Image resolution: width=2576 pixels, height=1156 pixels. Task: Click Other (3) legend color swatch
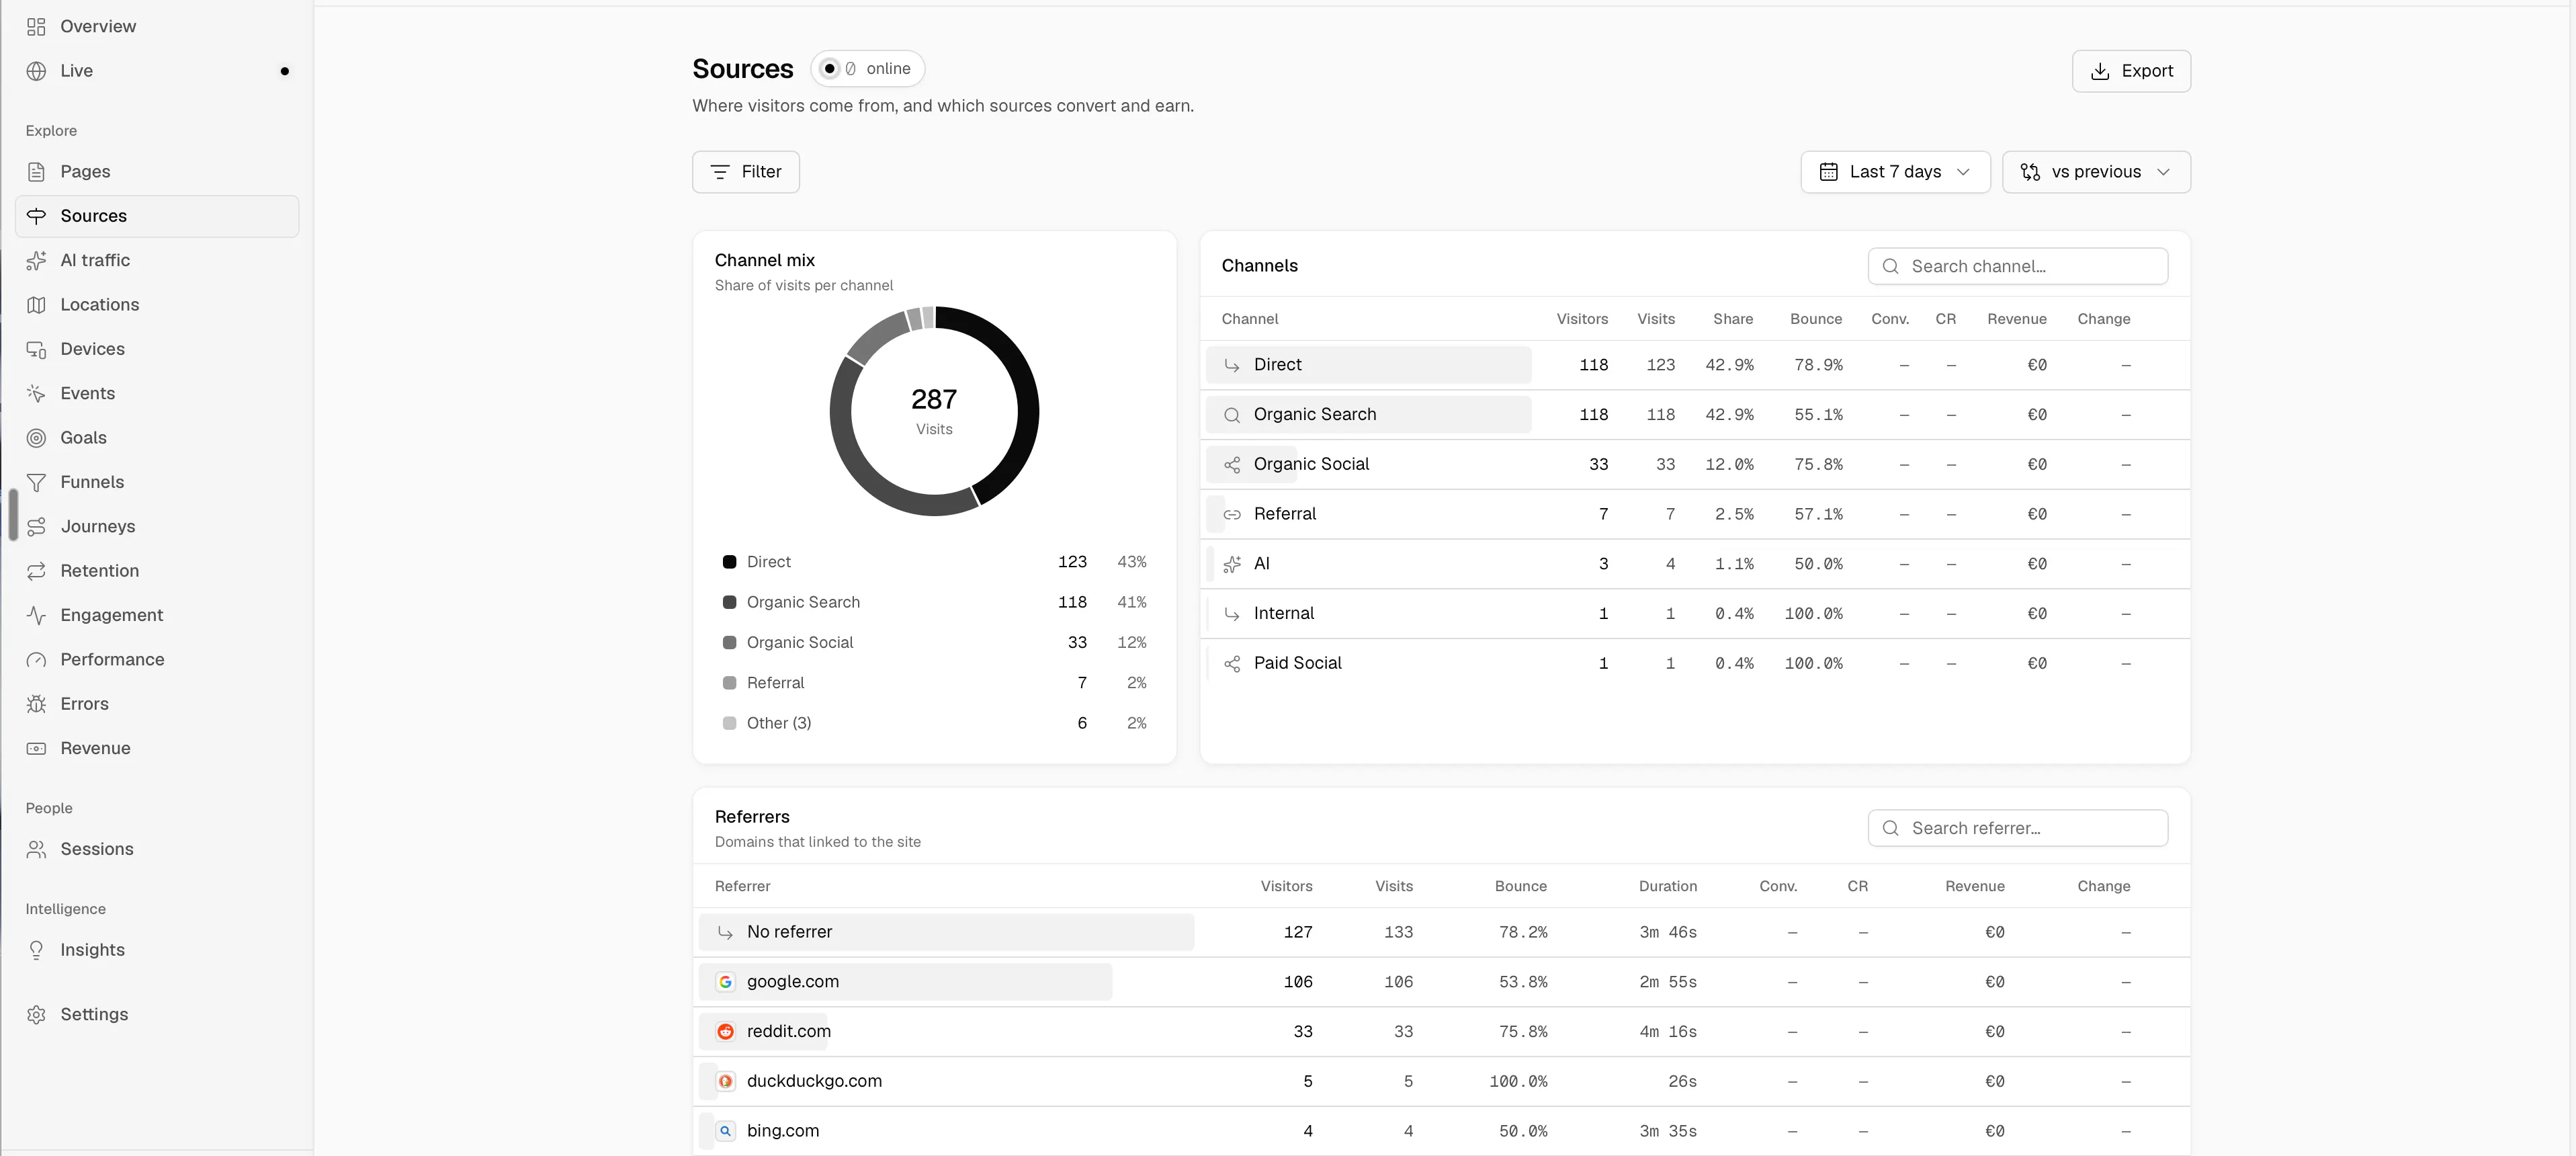(x=729, y=723)
